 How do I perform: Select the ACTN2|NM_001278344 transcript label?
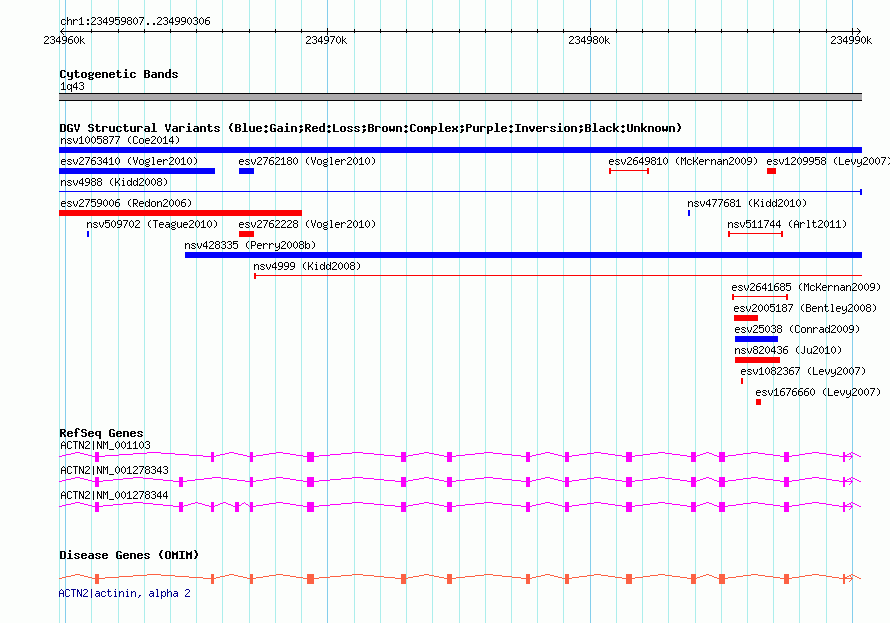pyautogui.click(x=114, y=495)
